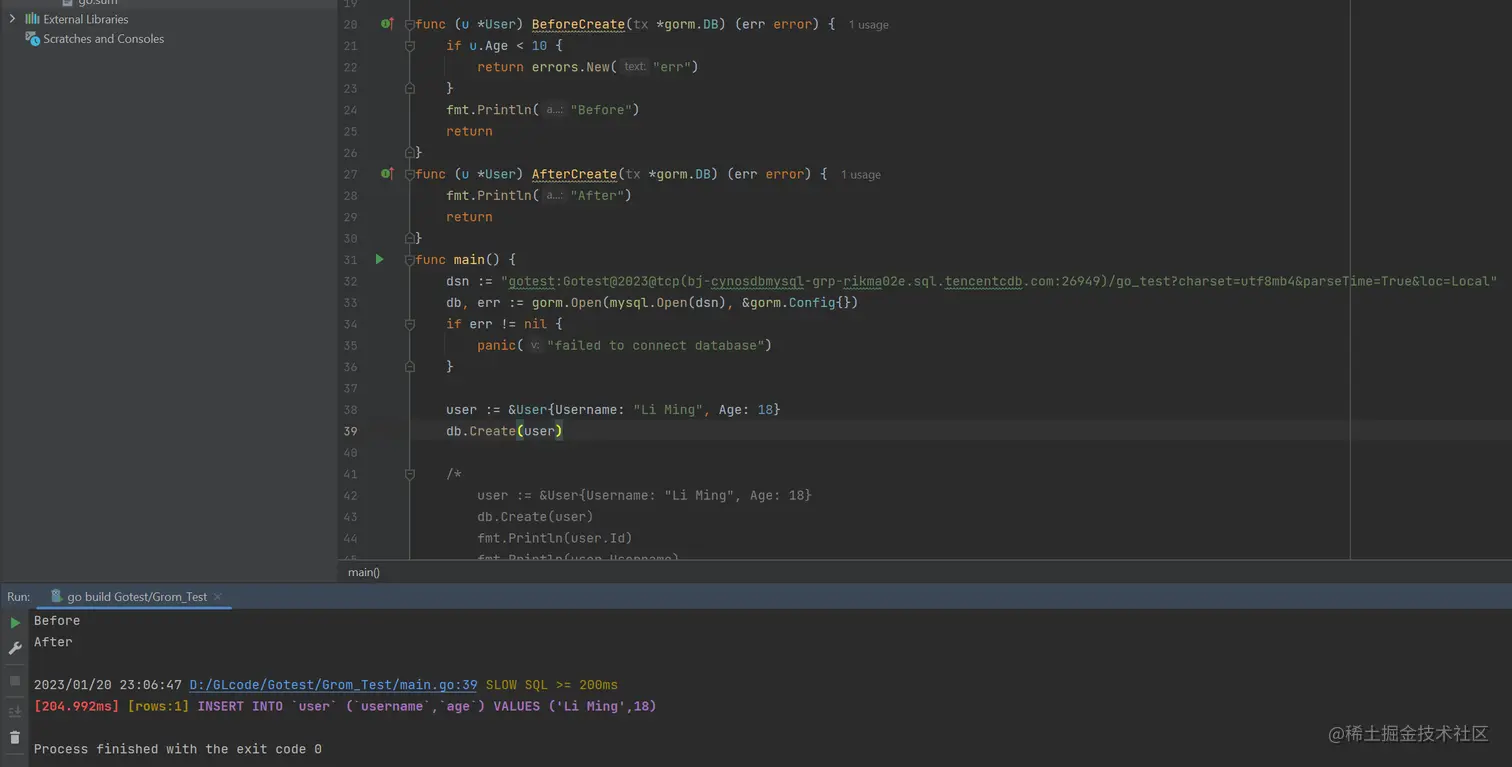Click the 'Run:' panel label
The width and height of the screenshot is (1512, 767).
click(19, 597)
